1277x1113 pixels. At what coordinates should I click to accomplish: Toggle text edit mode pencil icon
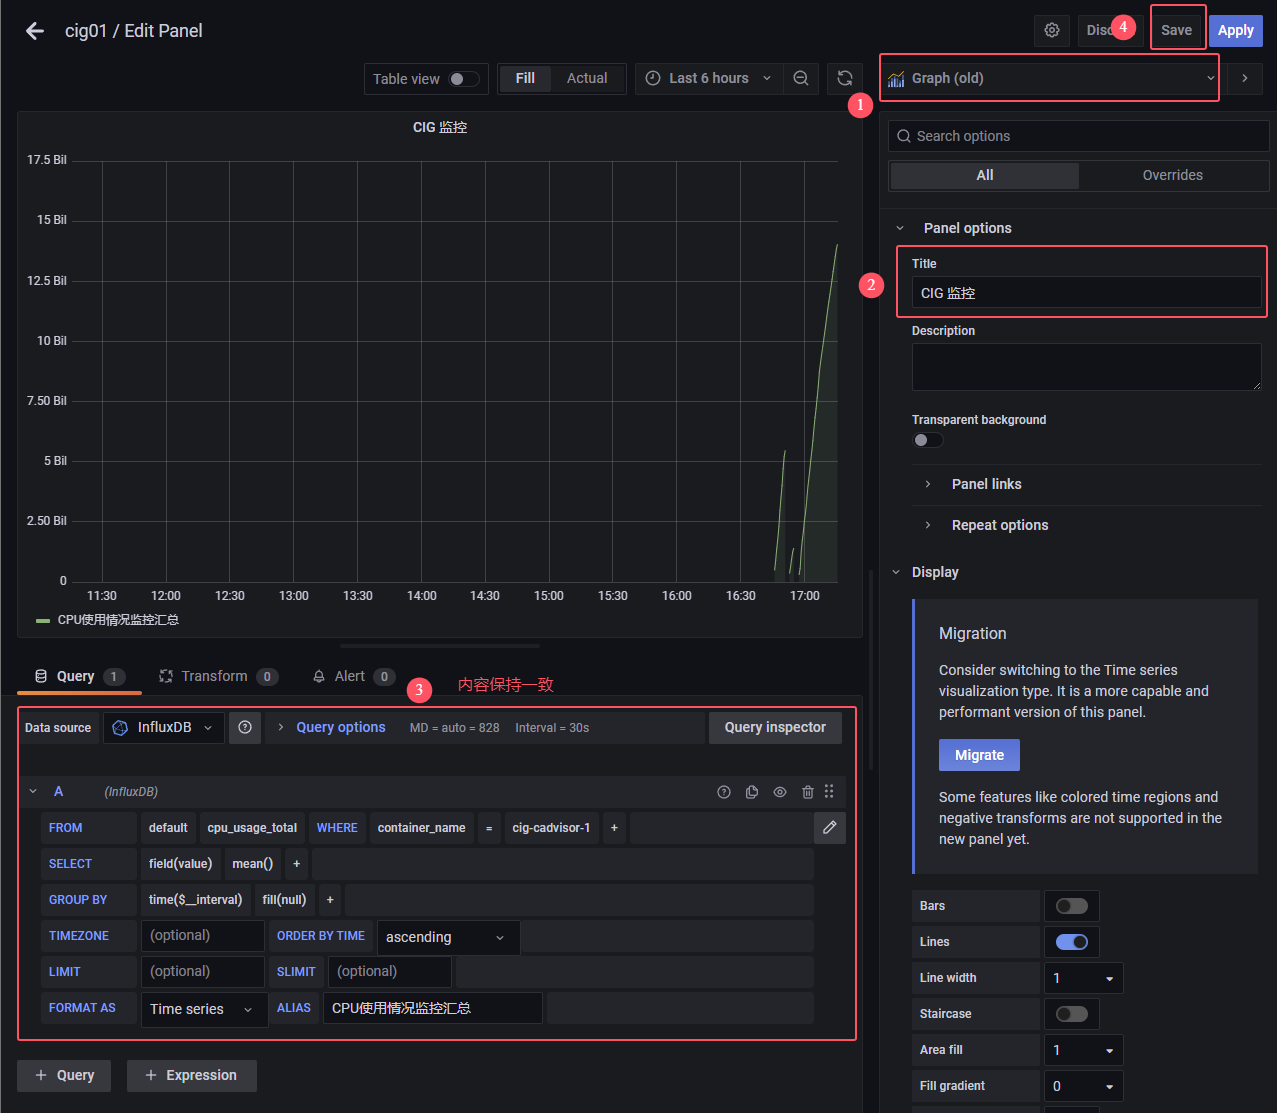[830, 827]
